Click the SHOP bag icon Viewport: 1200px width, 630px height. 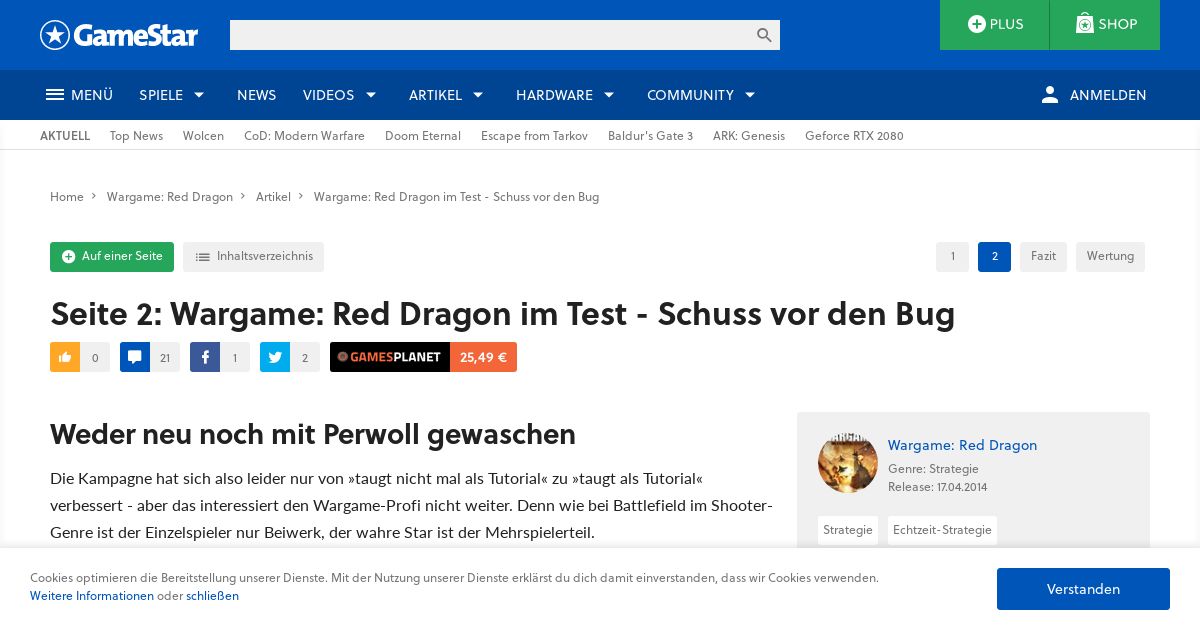[1085, 24]
